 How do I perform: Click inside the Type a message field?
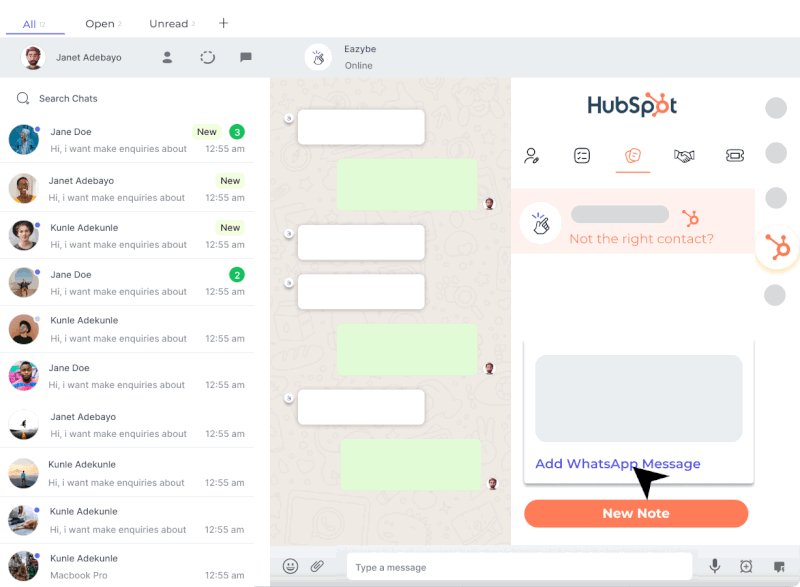pos(520,567)
